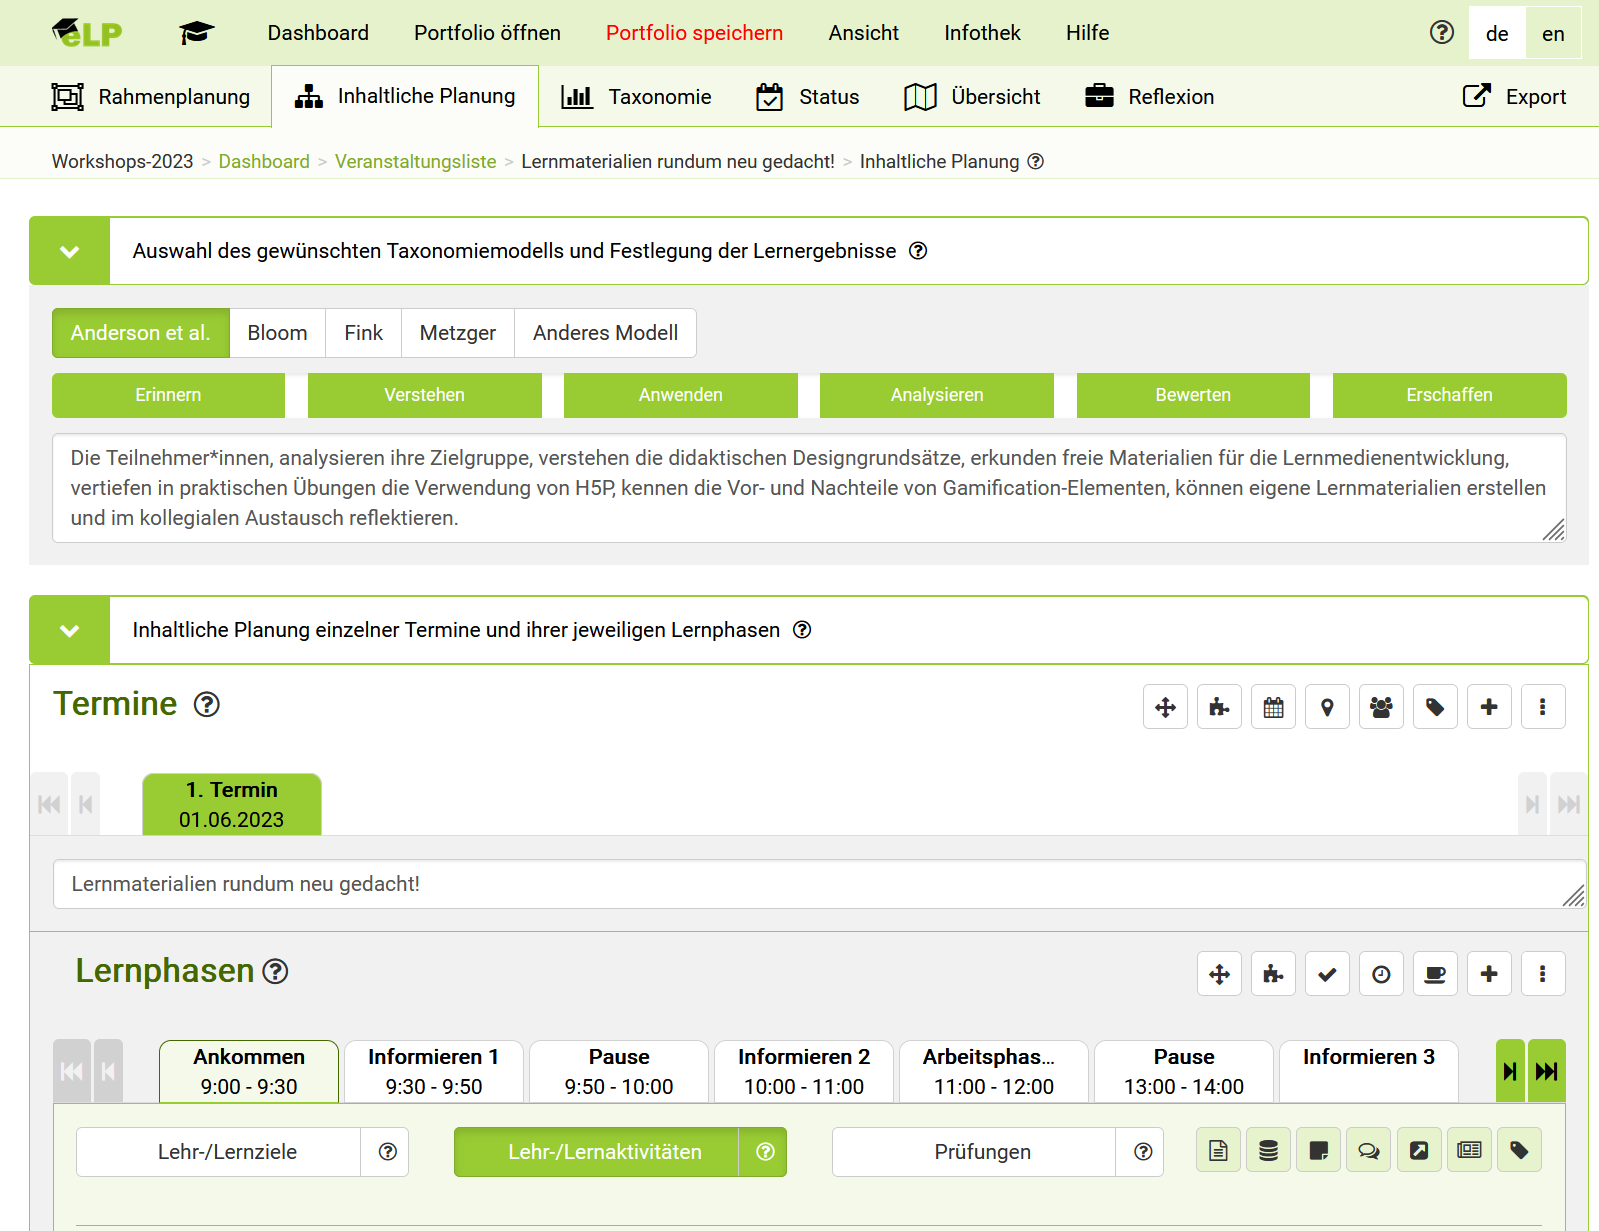1599x1231 pixels.
Task: Open the Termine more options menu
Action: point(1542,708)
